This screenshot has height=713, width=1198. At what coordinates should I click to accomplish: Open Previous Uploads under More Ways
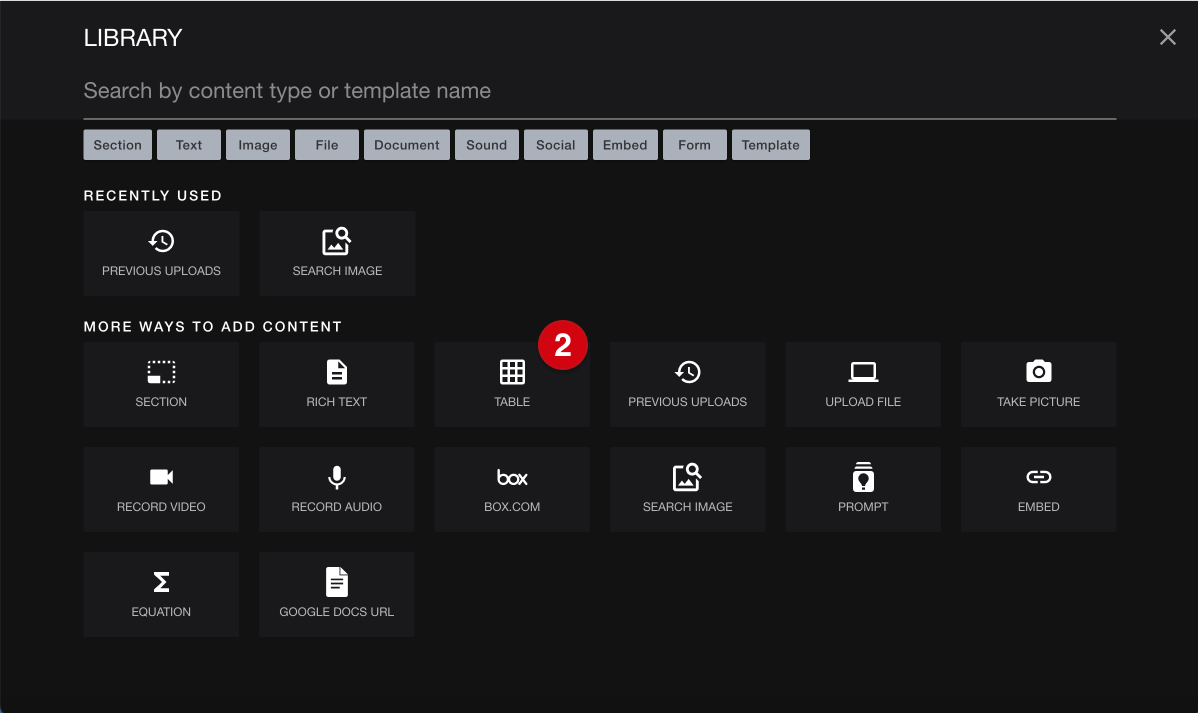[x=688, y=384]
